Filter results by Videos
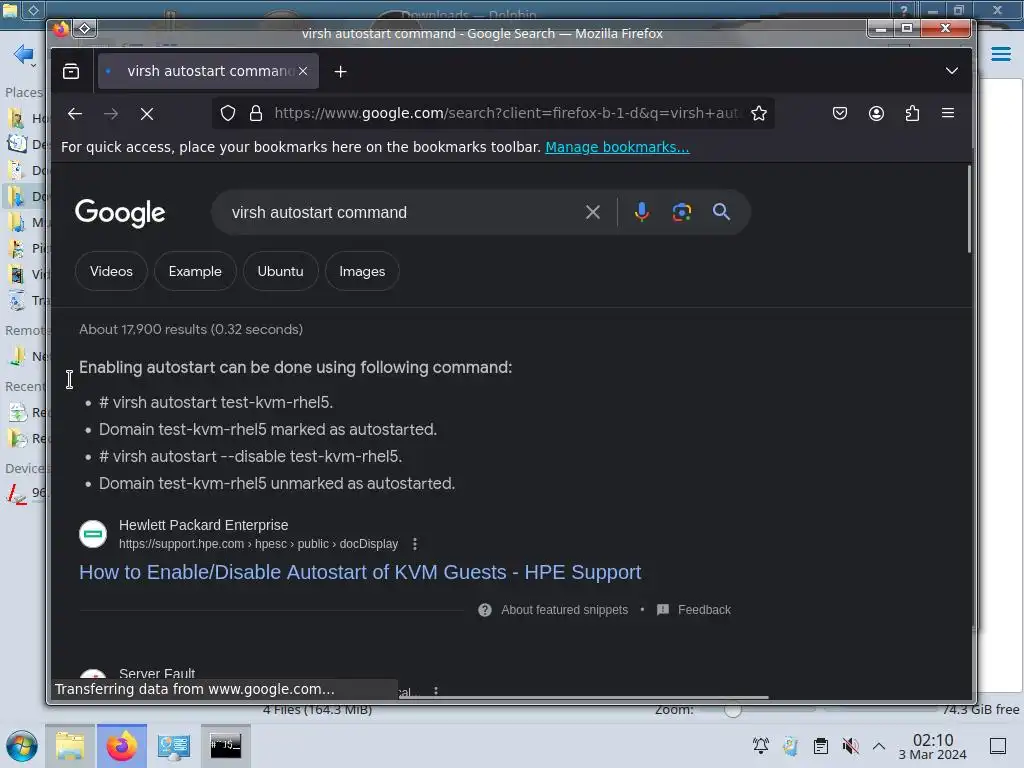Viewport: 1024px width, 768px height. (111, 271)
